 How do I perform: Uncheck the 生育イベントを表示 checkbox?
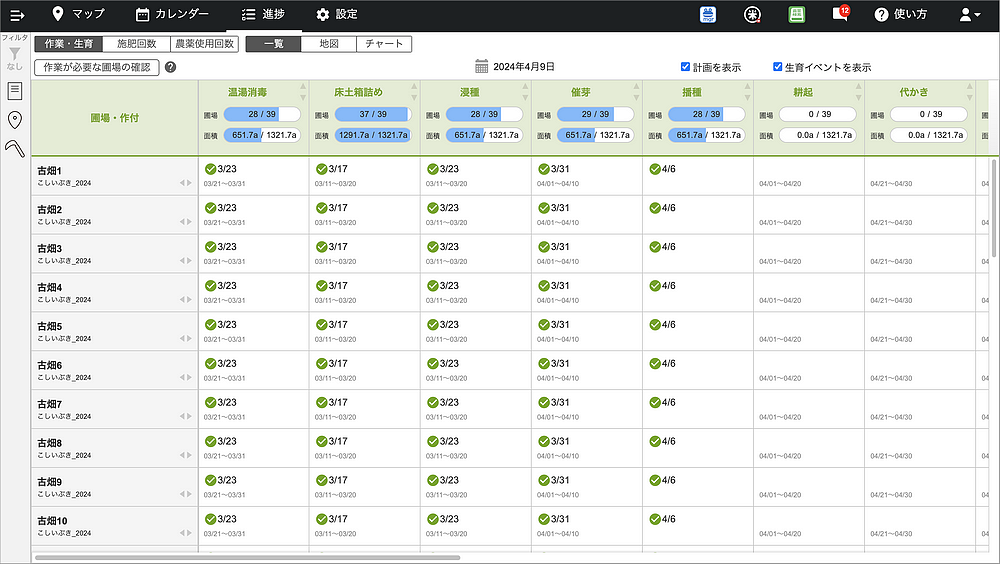tap(777, 67)
